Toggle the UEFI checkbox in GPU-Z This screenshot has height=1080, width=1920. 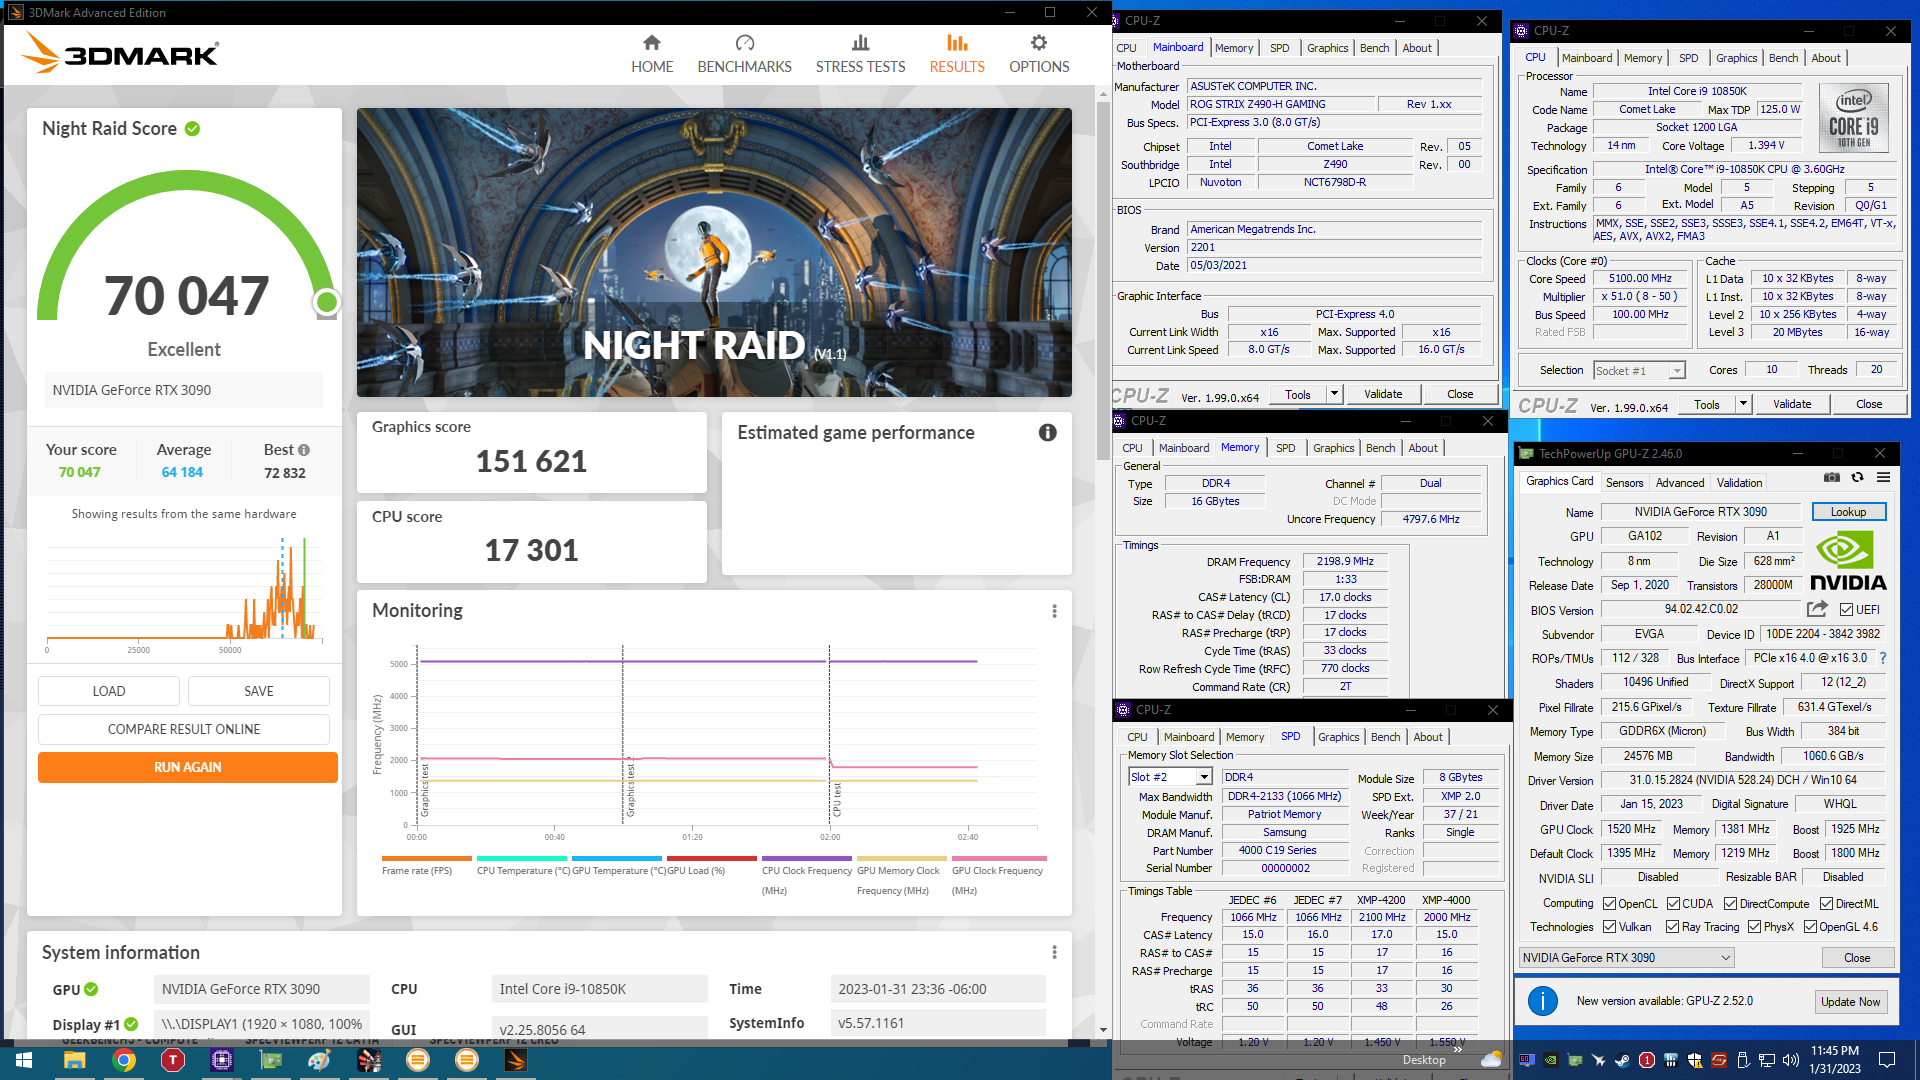(1846, 609)
